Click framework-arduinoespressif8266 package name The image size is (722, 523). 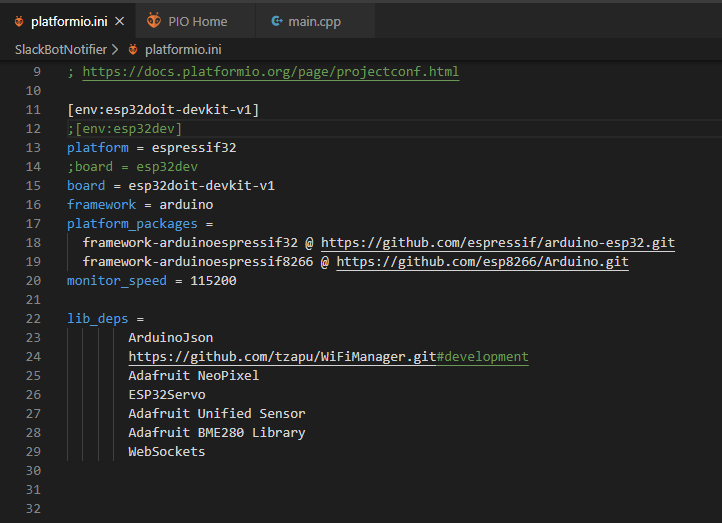[198, 262]
